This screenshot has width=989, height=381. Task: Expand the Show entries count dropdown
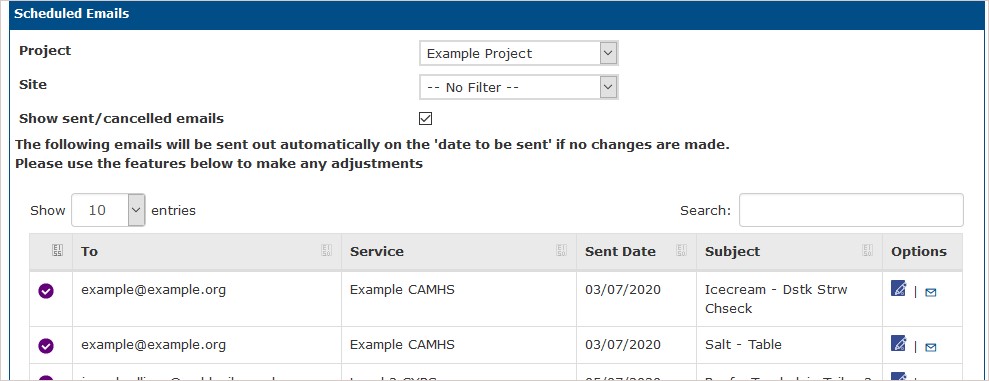(x=108, y=210)
